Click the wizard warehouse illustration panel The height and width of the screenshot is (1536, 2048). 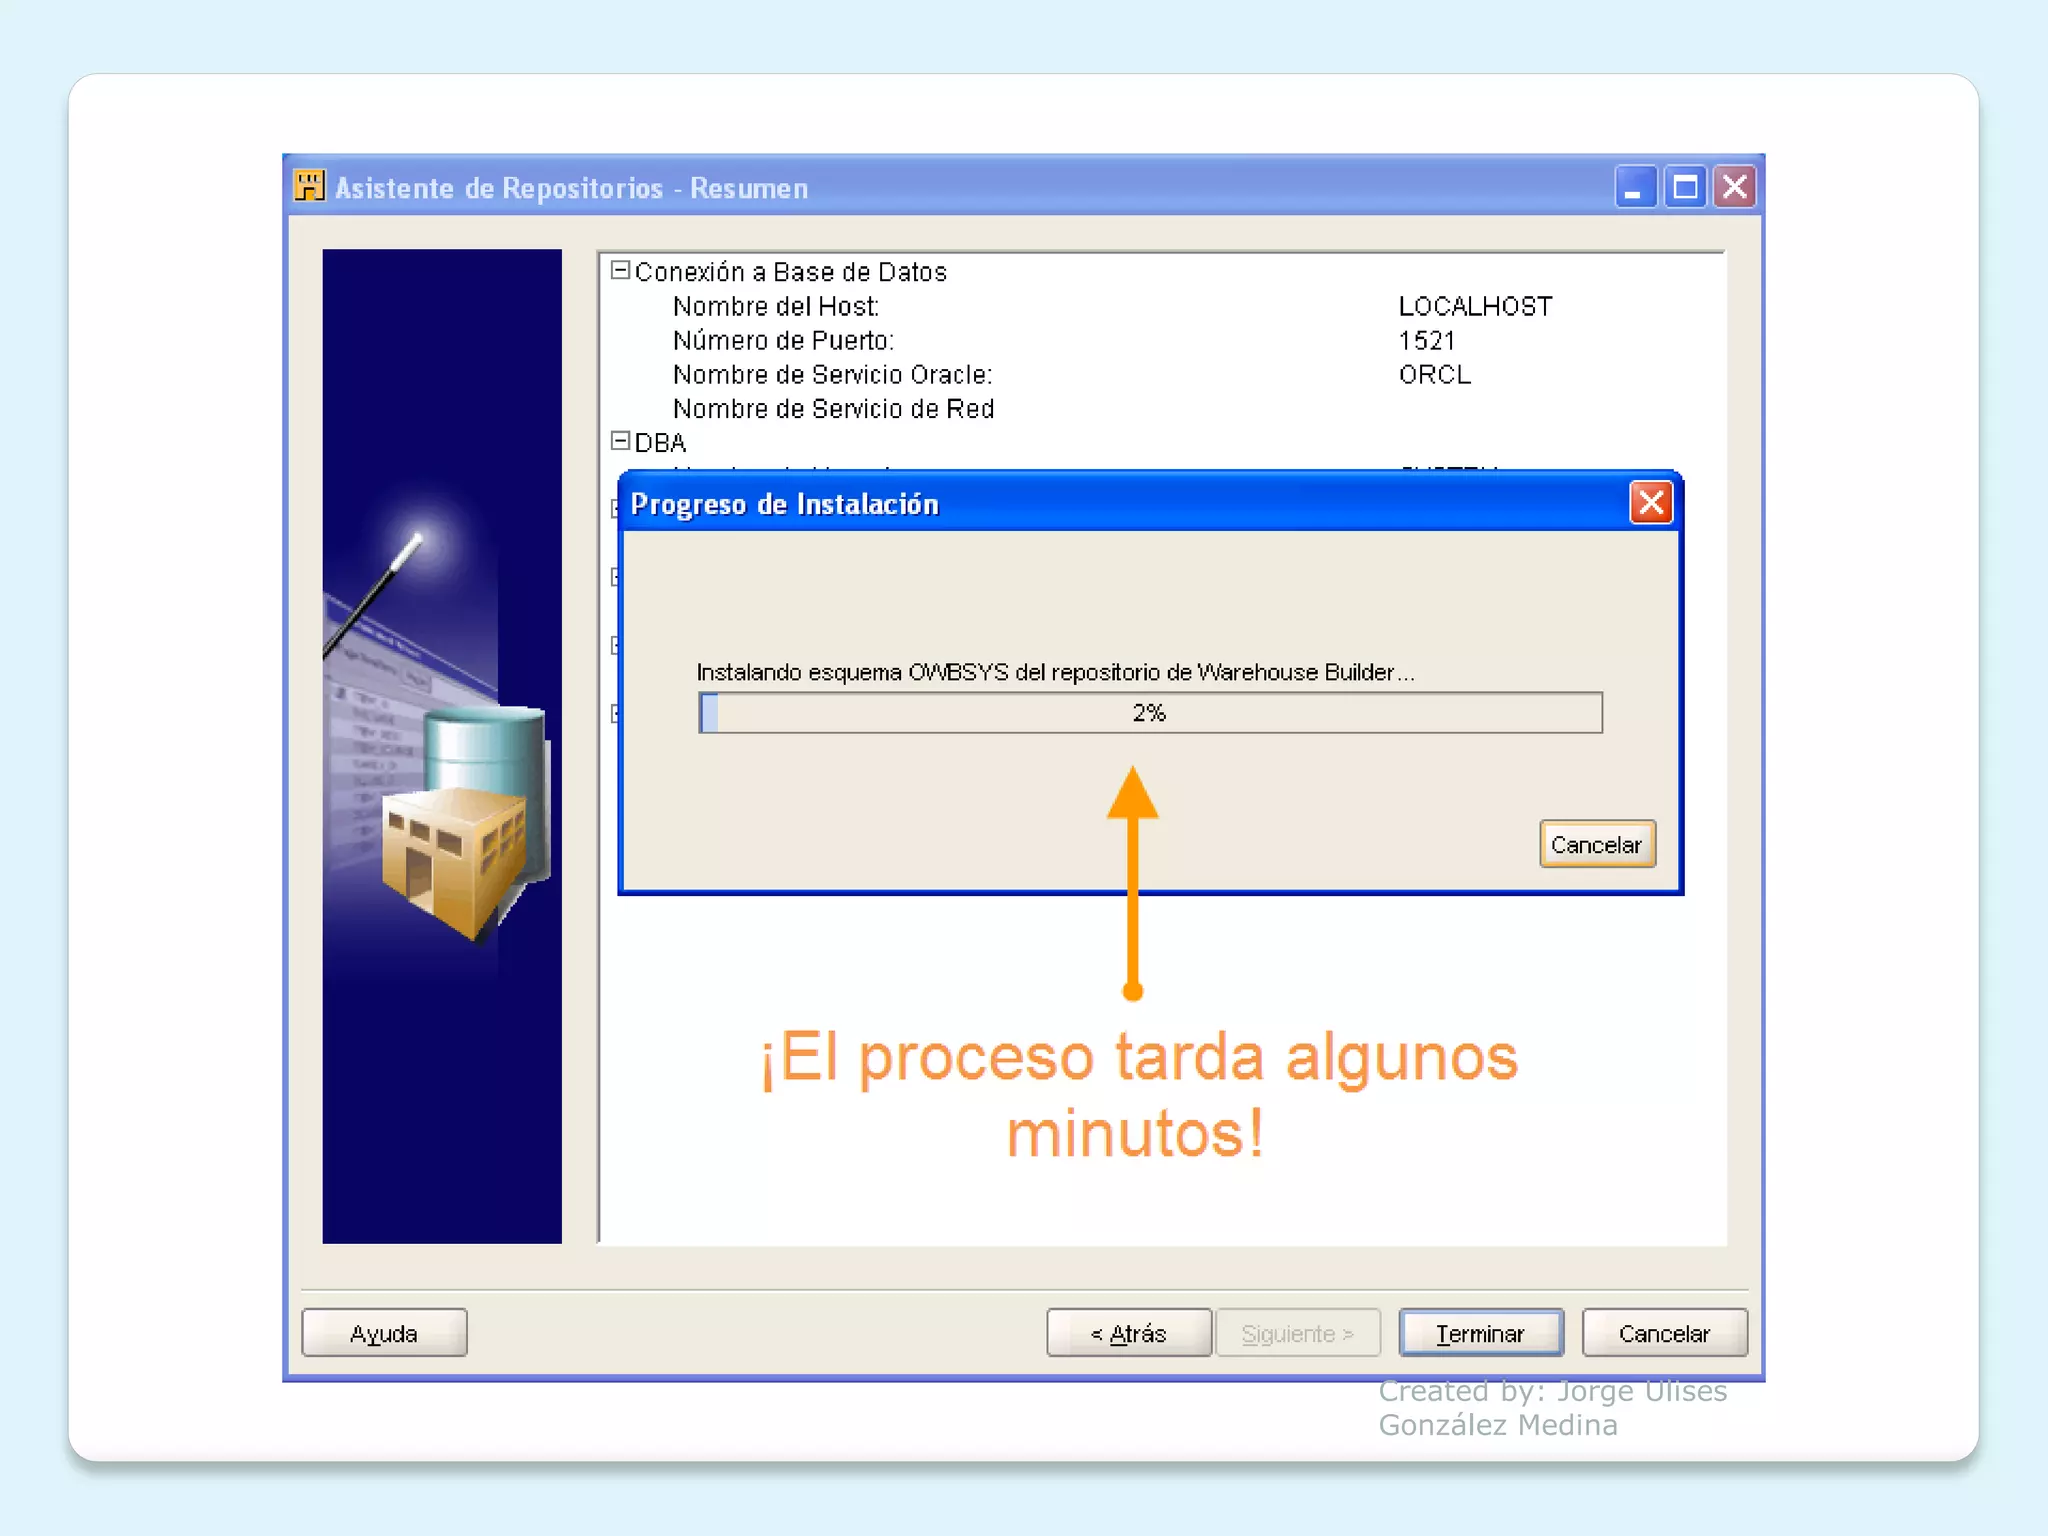tap(442, 746)
